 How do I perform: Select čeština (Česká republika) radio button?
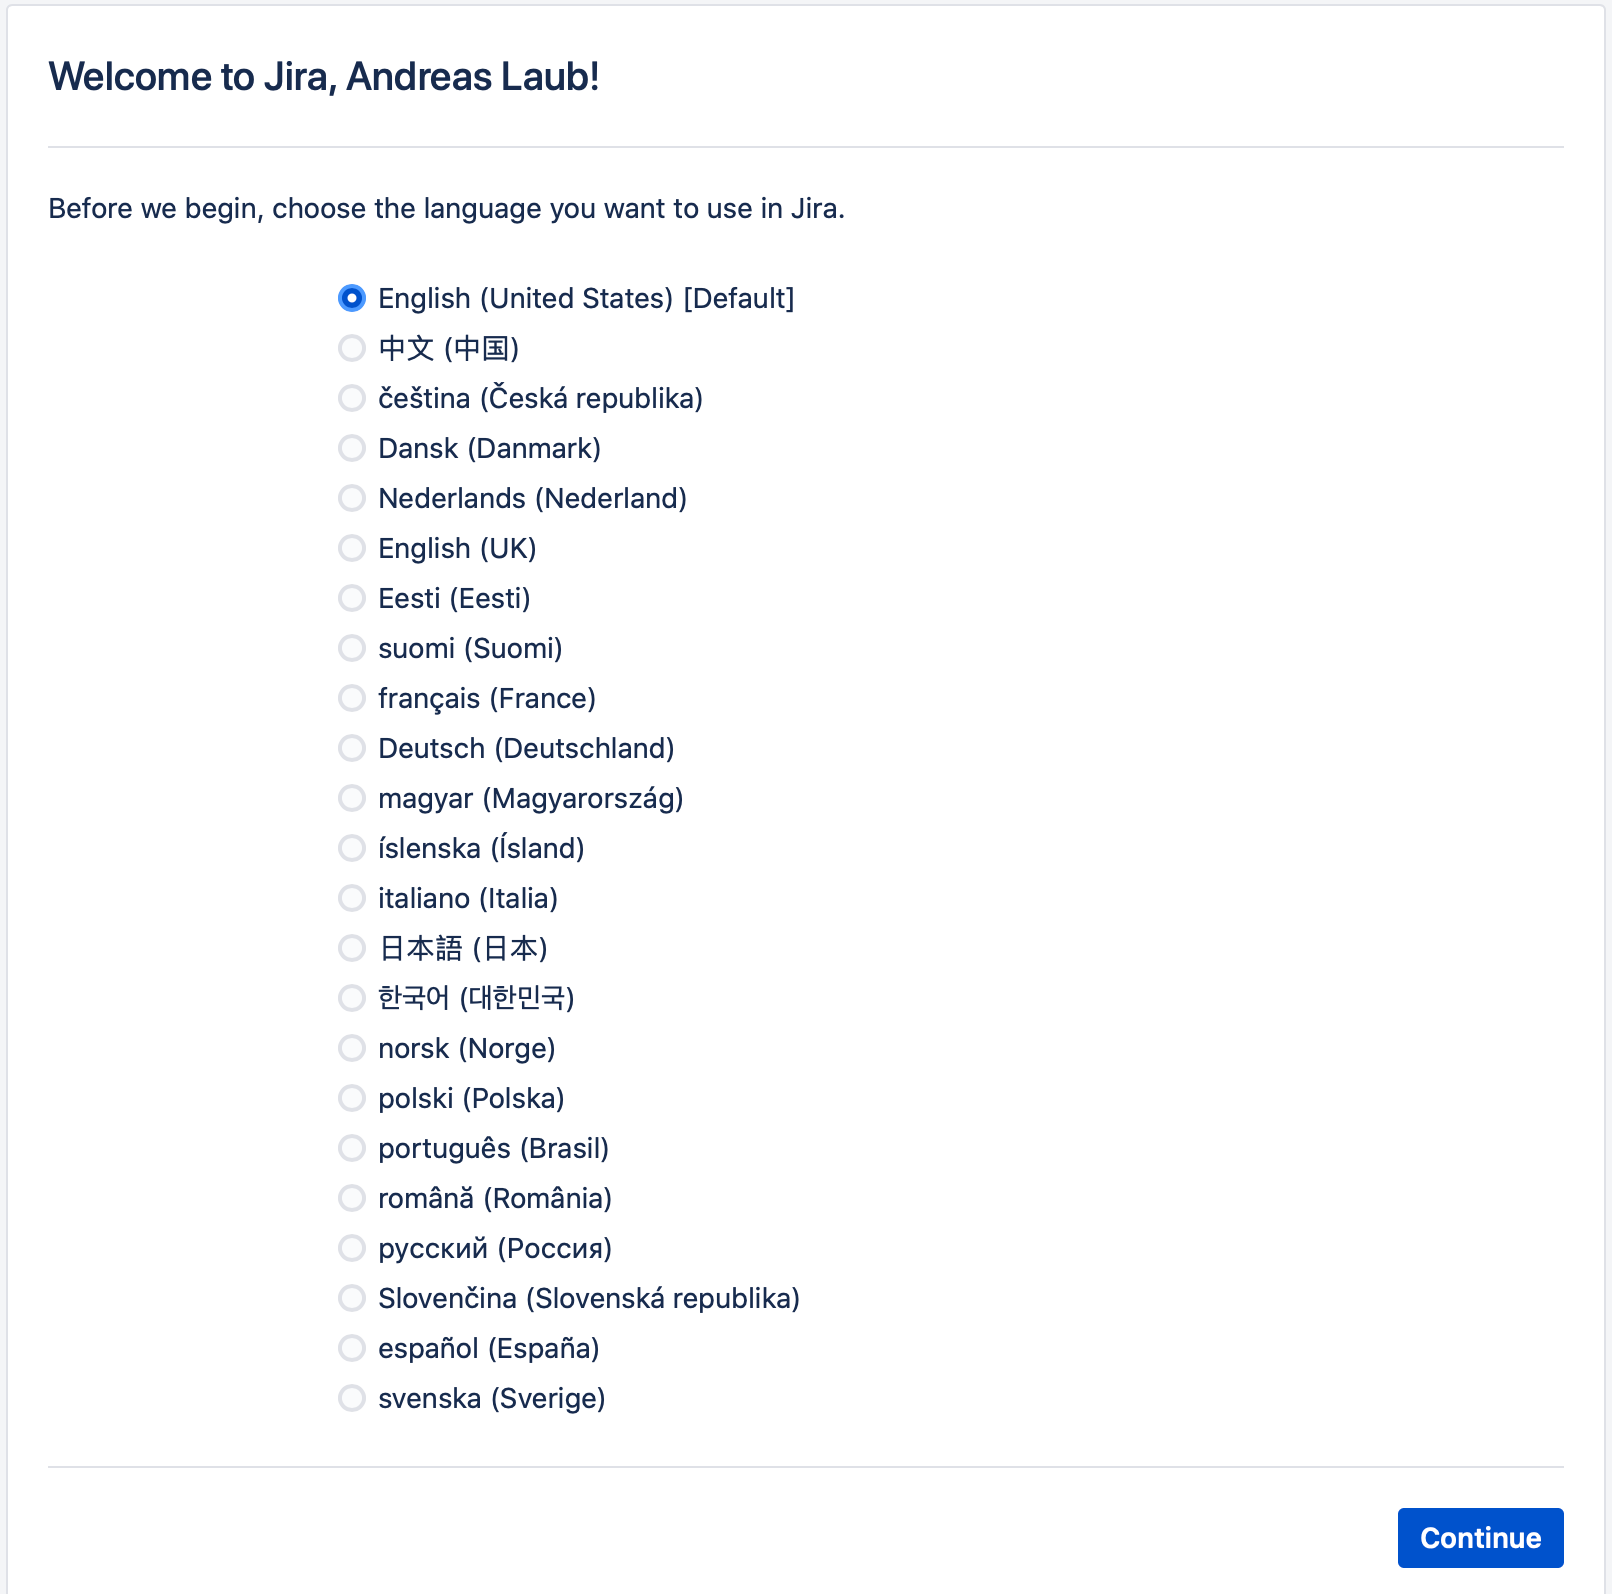click(352, 398)
